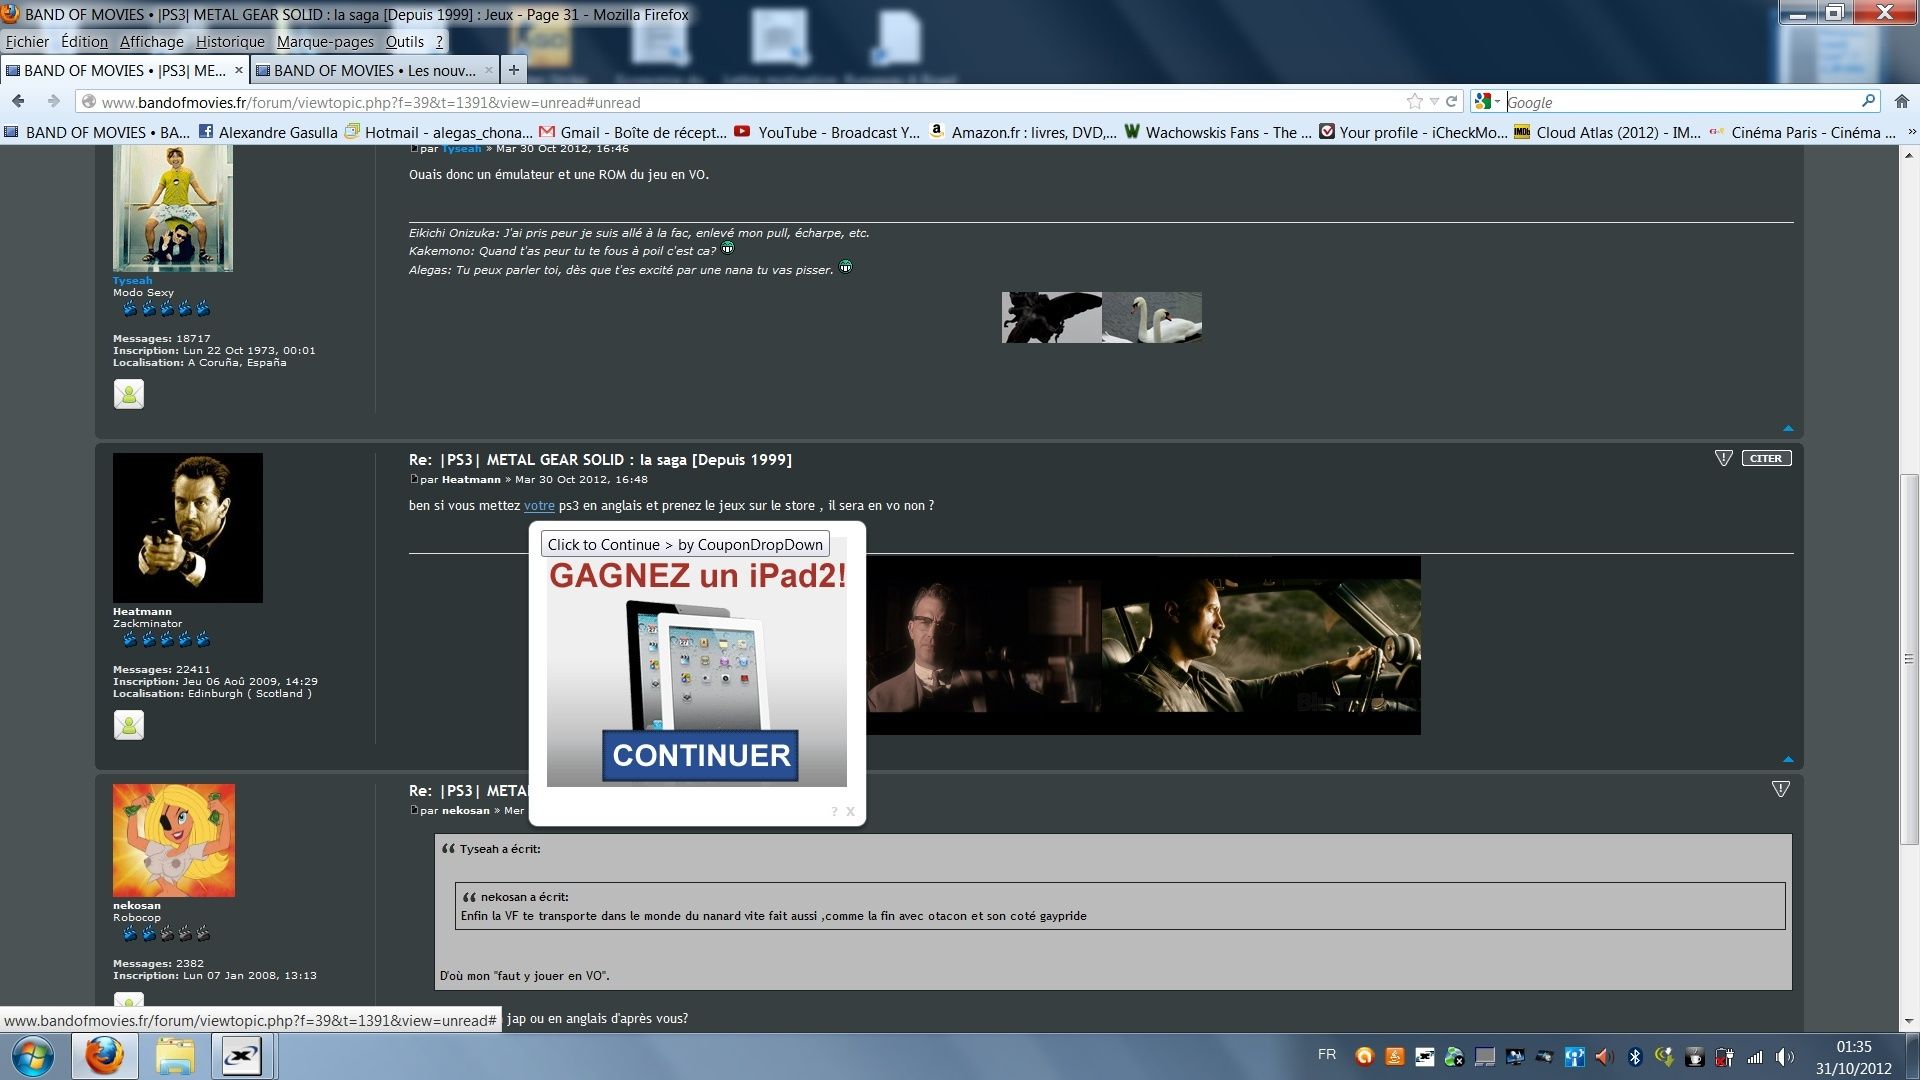Click the magnifier search icon in the search box
Screen dimensions: 1920x1080
[x=1868, y=101]
